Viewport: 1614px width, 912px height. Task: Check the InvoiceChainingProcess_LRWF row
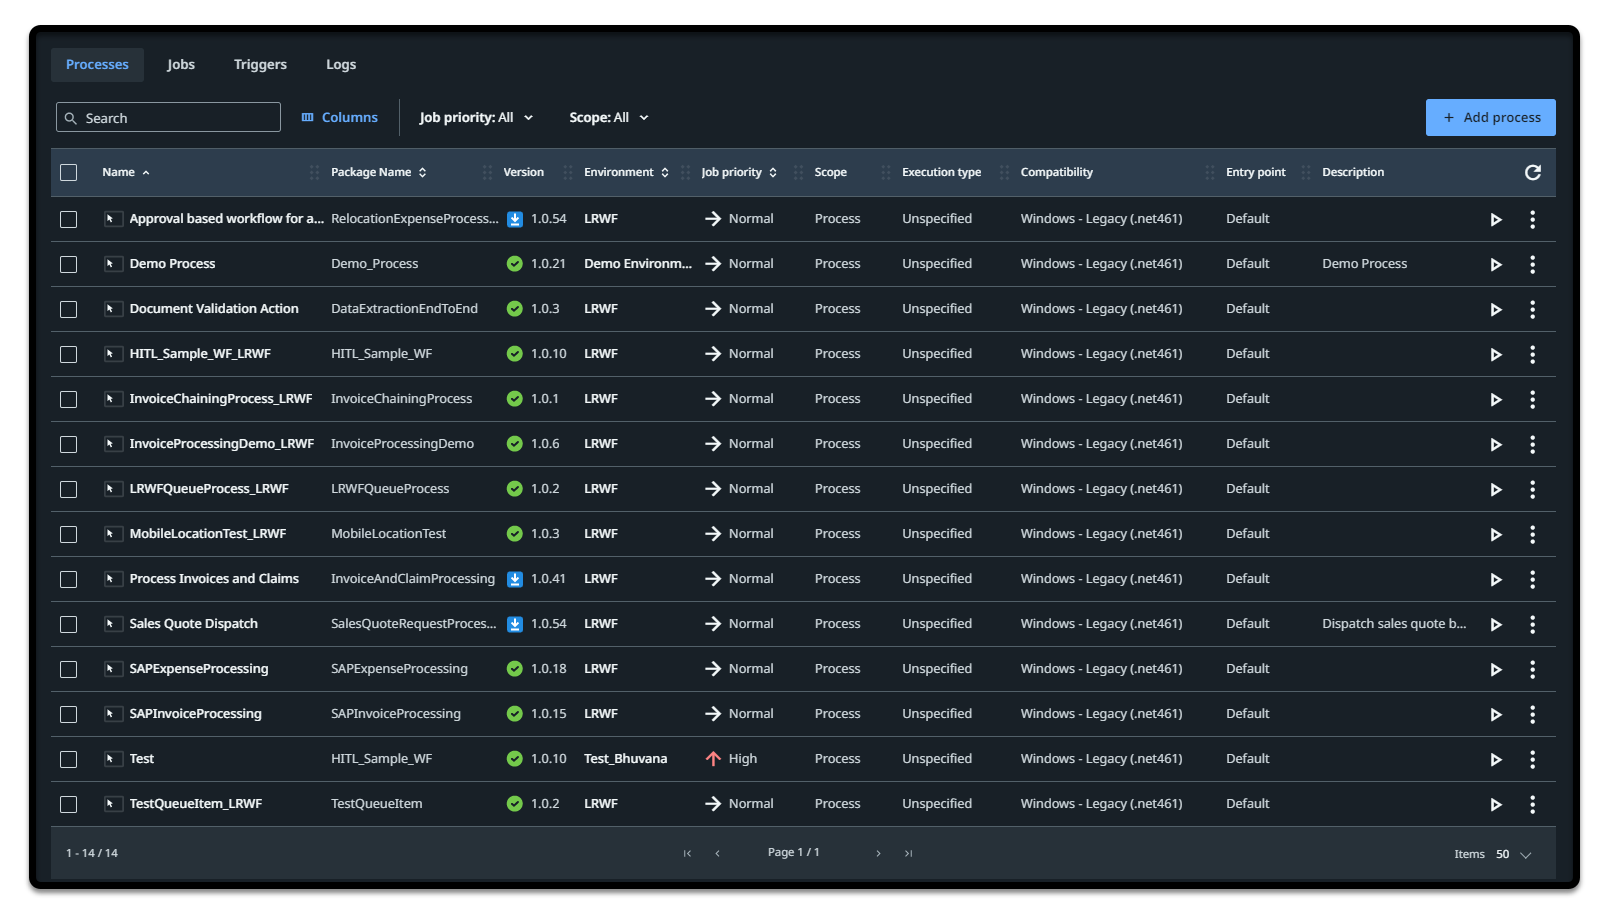[69, 400]
